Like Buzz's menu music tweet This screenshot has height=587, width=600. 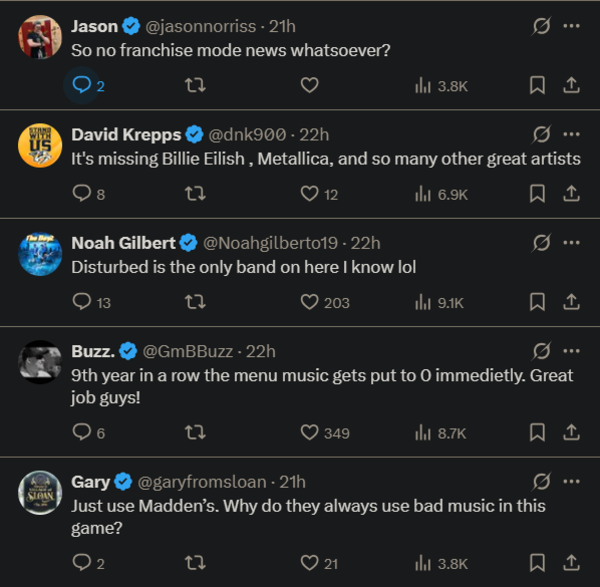coord(310,432)
